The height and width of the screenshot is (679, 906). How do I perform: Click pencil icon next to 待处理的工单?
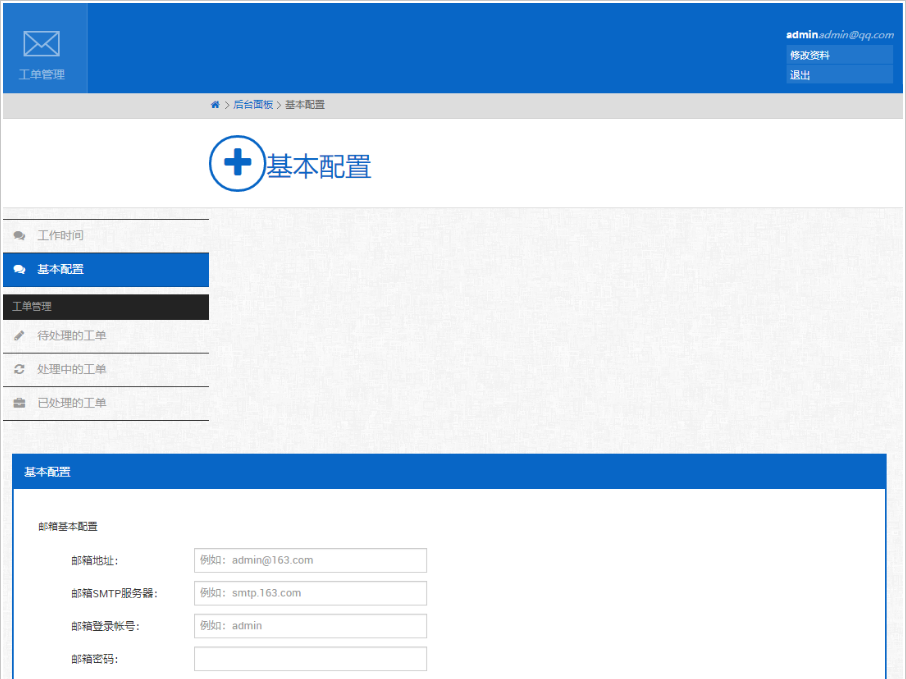coord(19,335)
